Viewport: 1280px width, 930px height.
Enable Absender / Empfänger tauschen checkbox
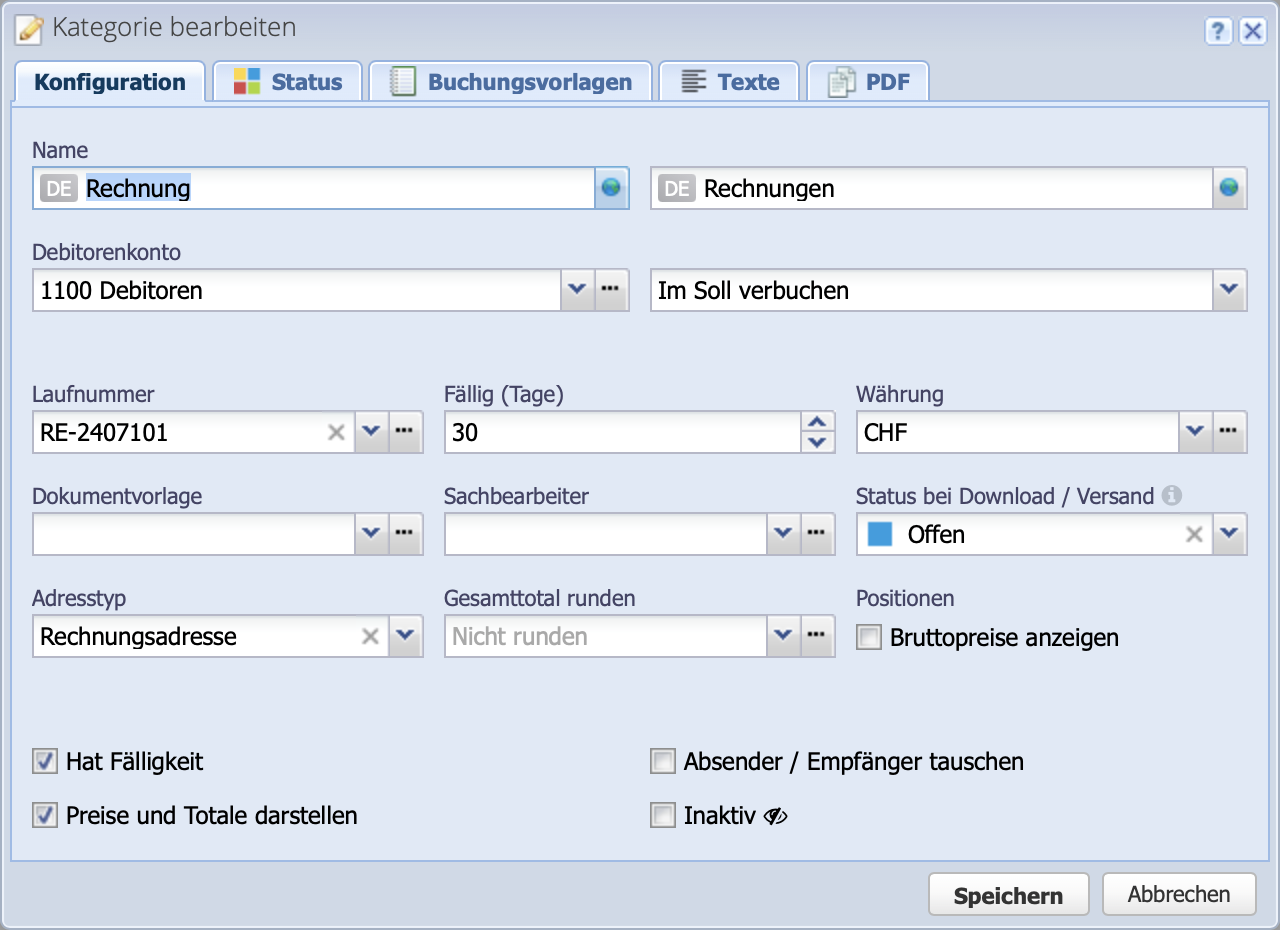point(663,762)
